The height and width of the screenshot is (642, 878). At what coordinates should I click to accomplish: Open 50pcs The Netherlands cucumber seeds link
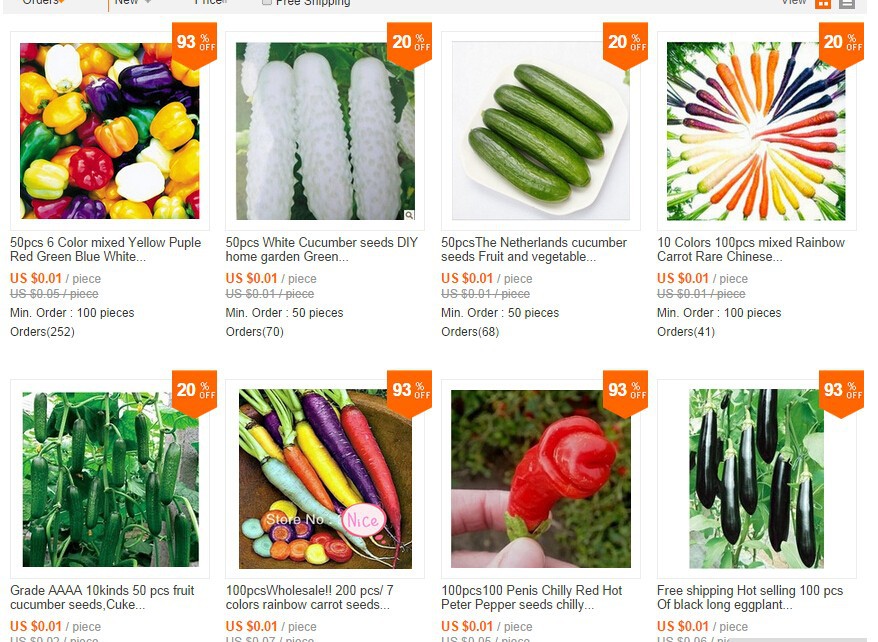pyautogui.click(x=534, y=250)
